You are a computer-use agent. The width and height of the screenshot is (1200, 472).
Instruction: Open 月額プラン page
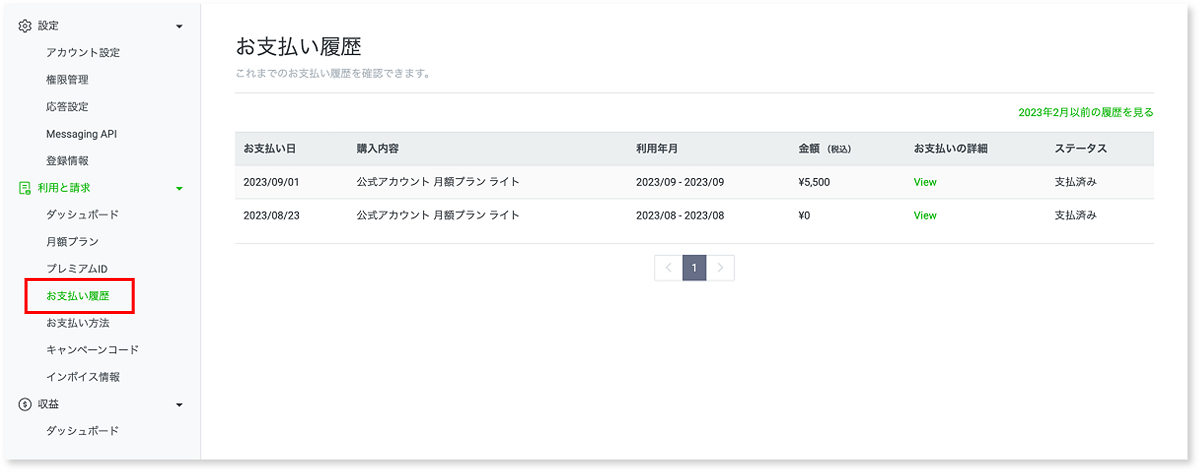tap(72, 242)
